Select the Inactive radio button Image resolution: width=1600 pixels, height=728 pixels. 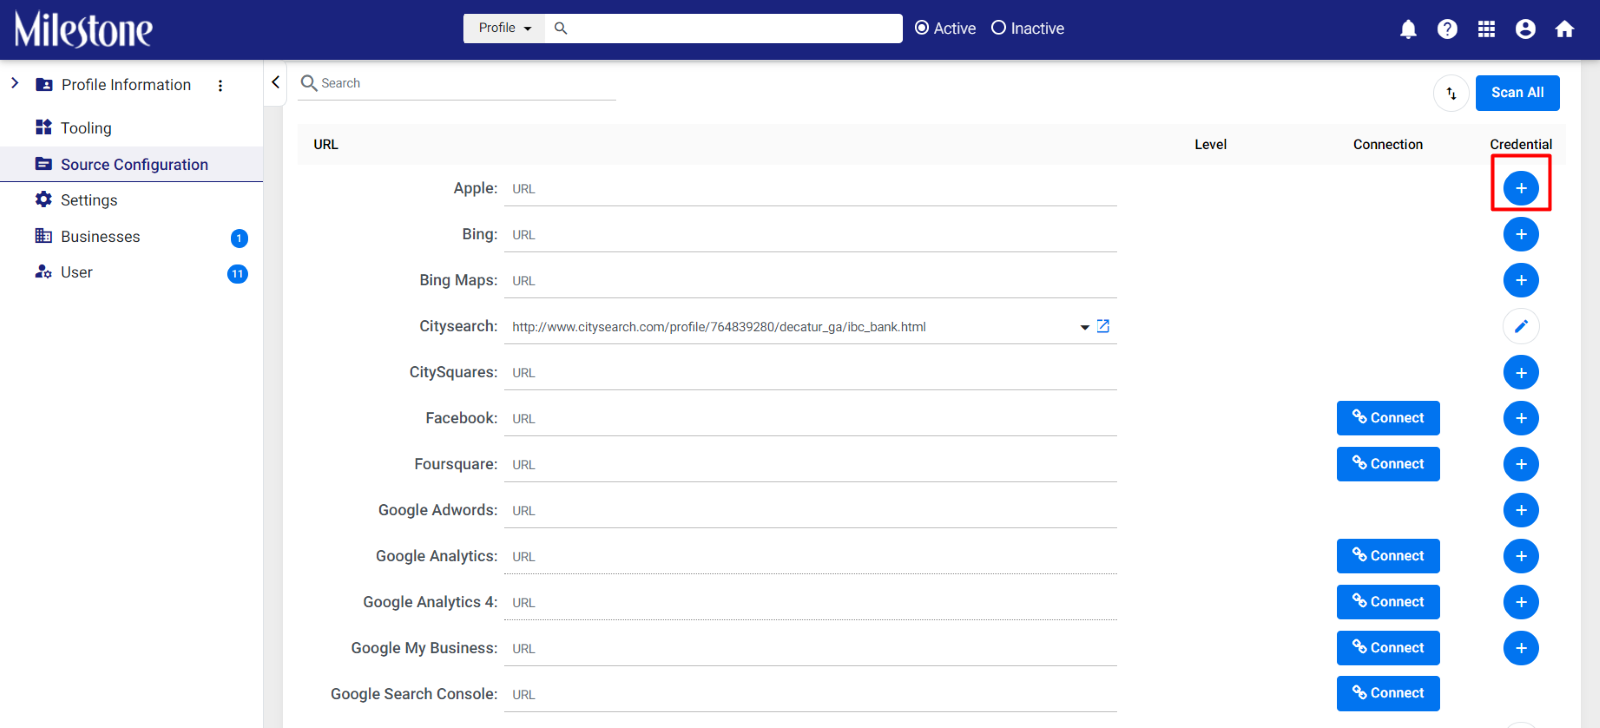[x=998, y=28]
